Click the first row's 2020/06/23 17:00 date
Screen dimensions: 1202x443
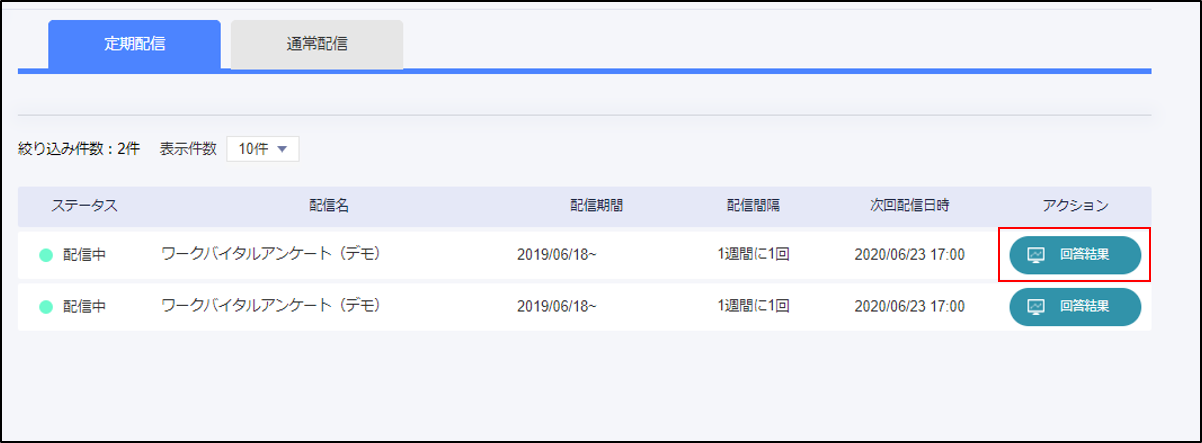click(909, 255)
